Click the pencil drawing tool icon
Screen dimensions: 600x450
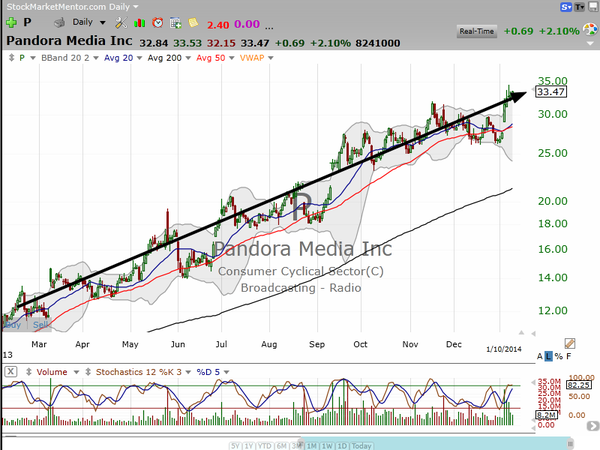(570, 343)
